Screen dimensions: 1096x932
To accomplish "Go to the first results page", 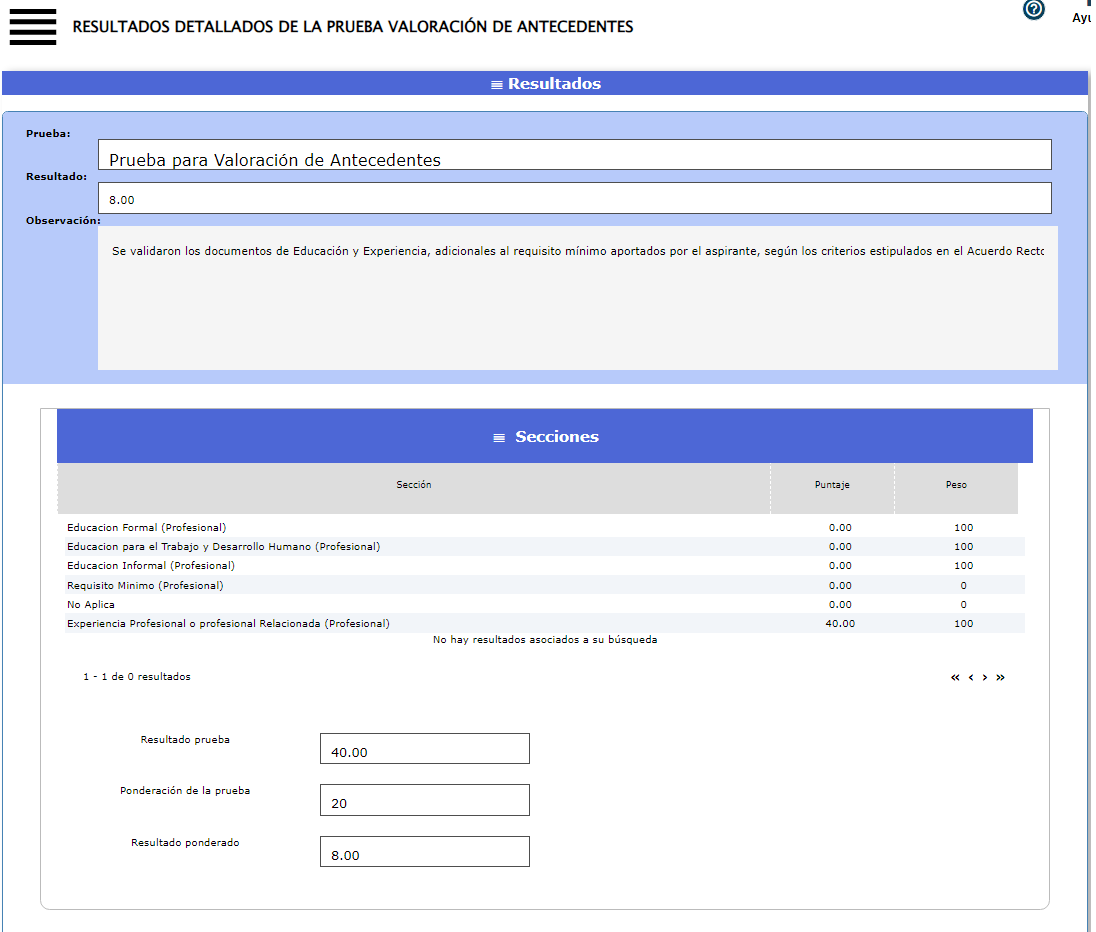I will [x=955, y=678].
